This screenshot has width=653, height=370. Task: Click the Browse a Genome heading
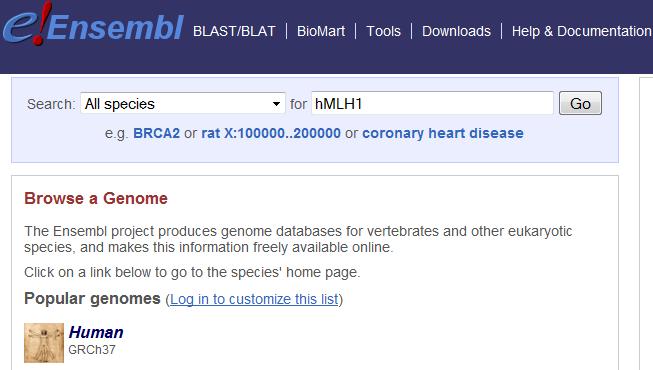click(x=96, y=198)
